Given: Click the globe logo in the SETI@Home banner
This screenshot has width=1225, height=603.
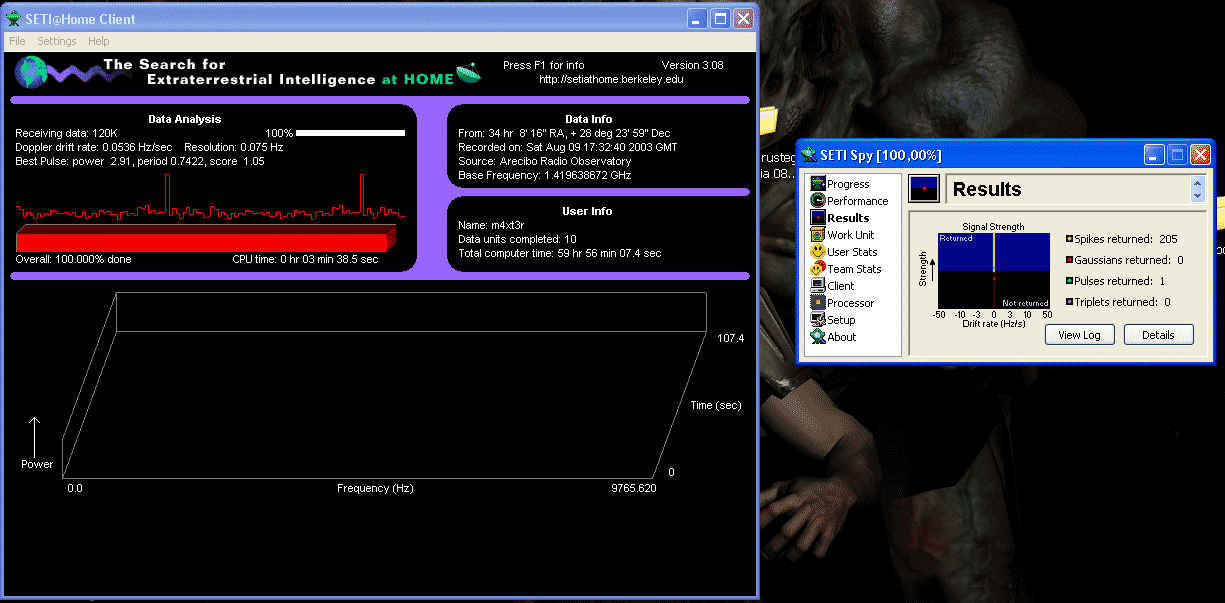Looking at the screenshot, I should tap(31, 70).
